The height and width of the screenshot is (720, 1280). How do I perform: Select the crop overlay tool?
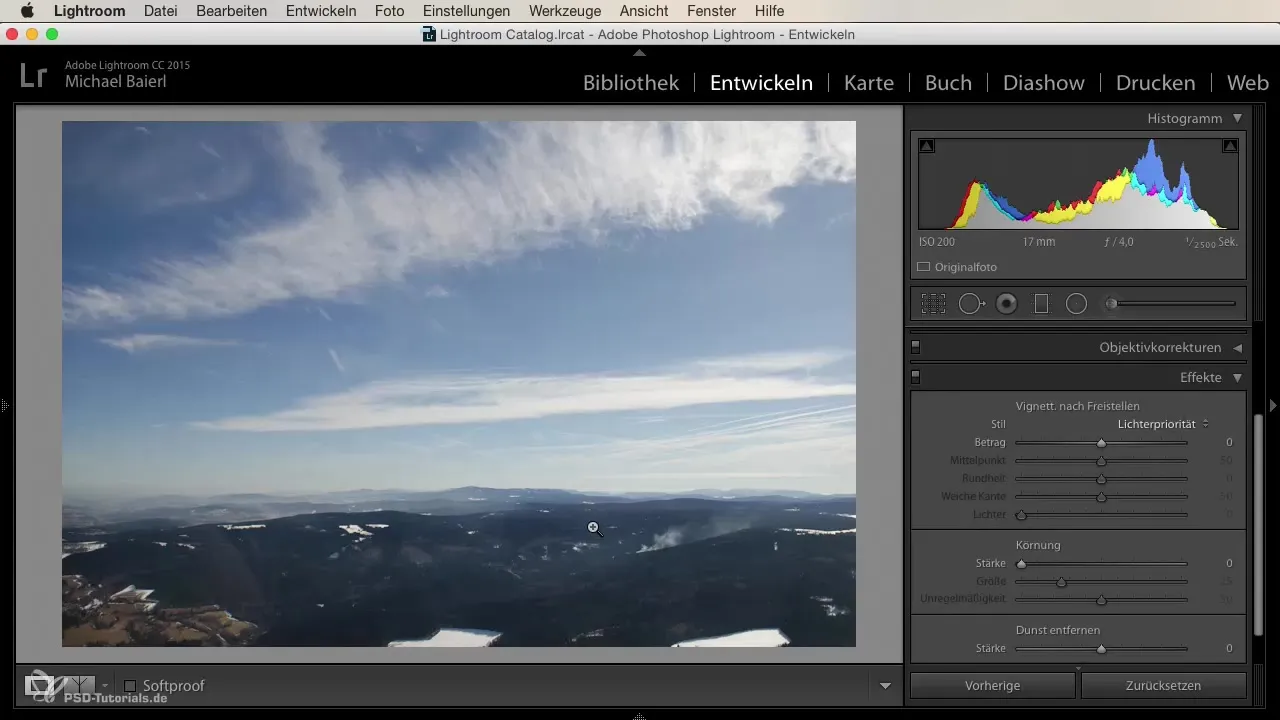tap(933, 304)
